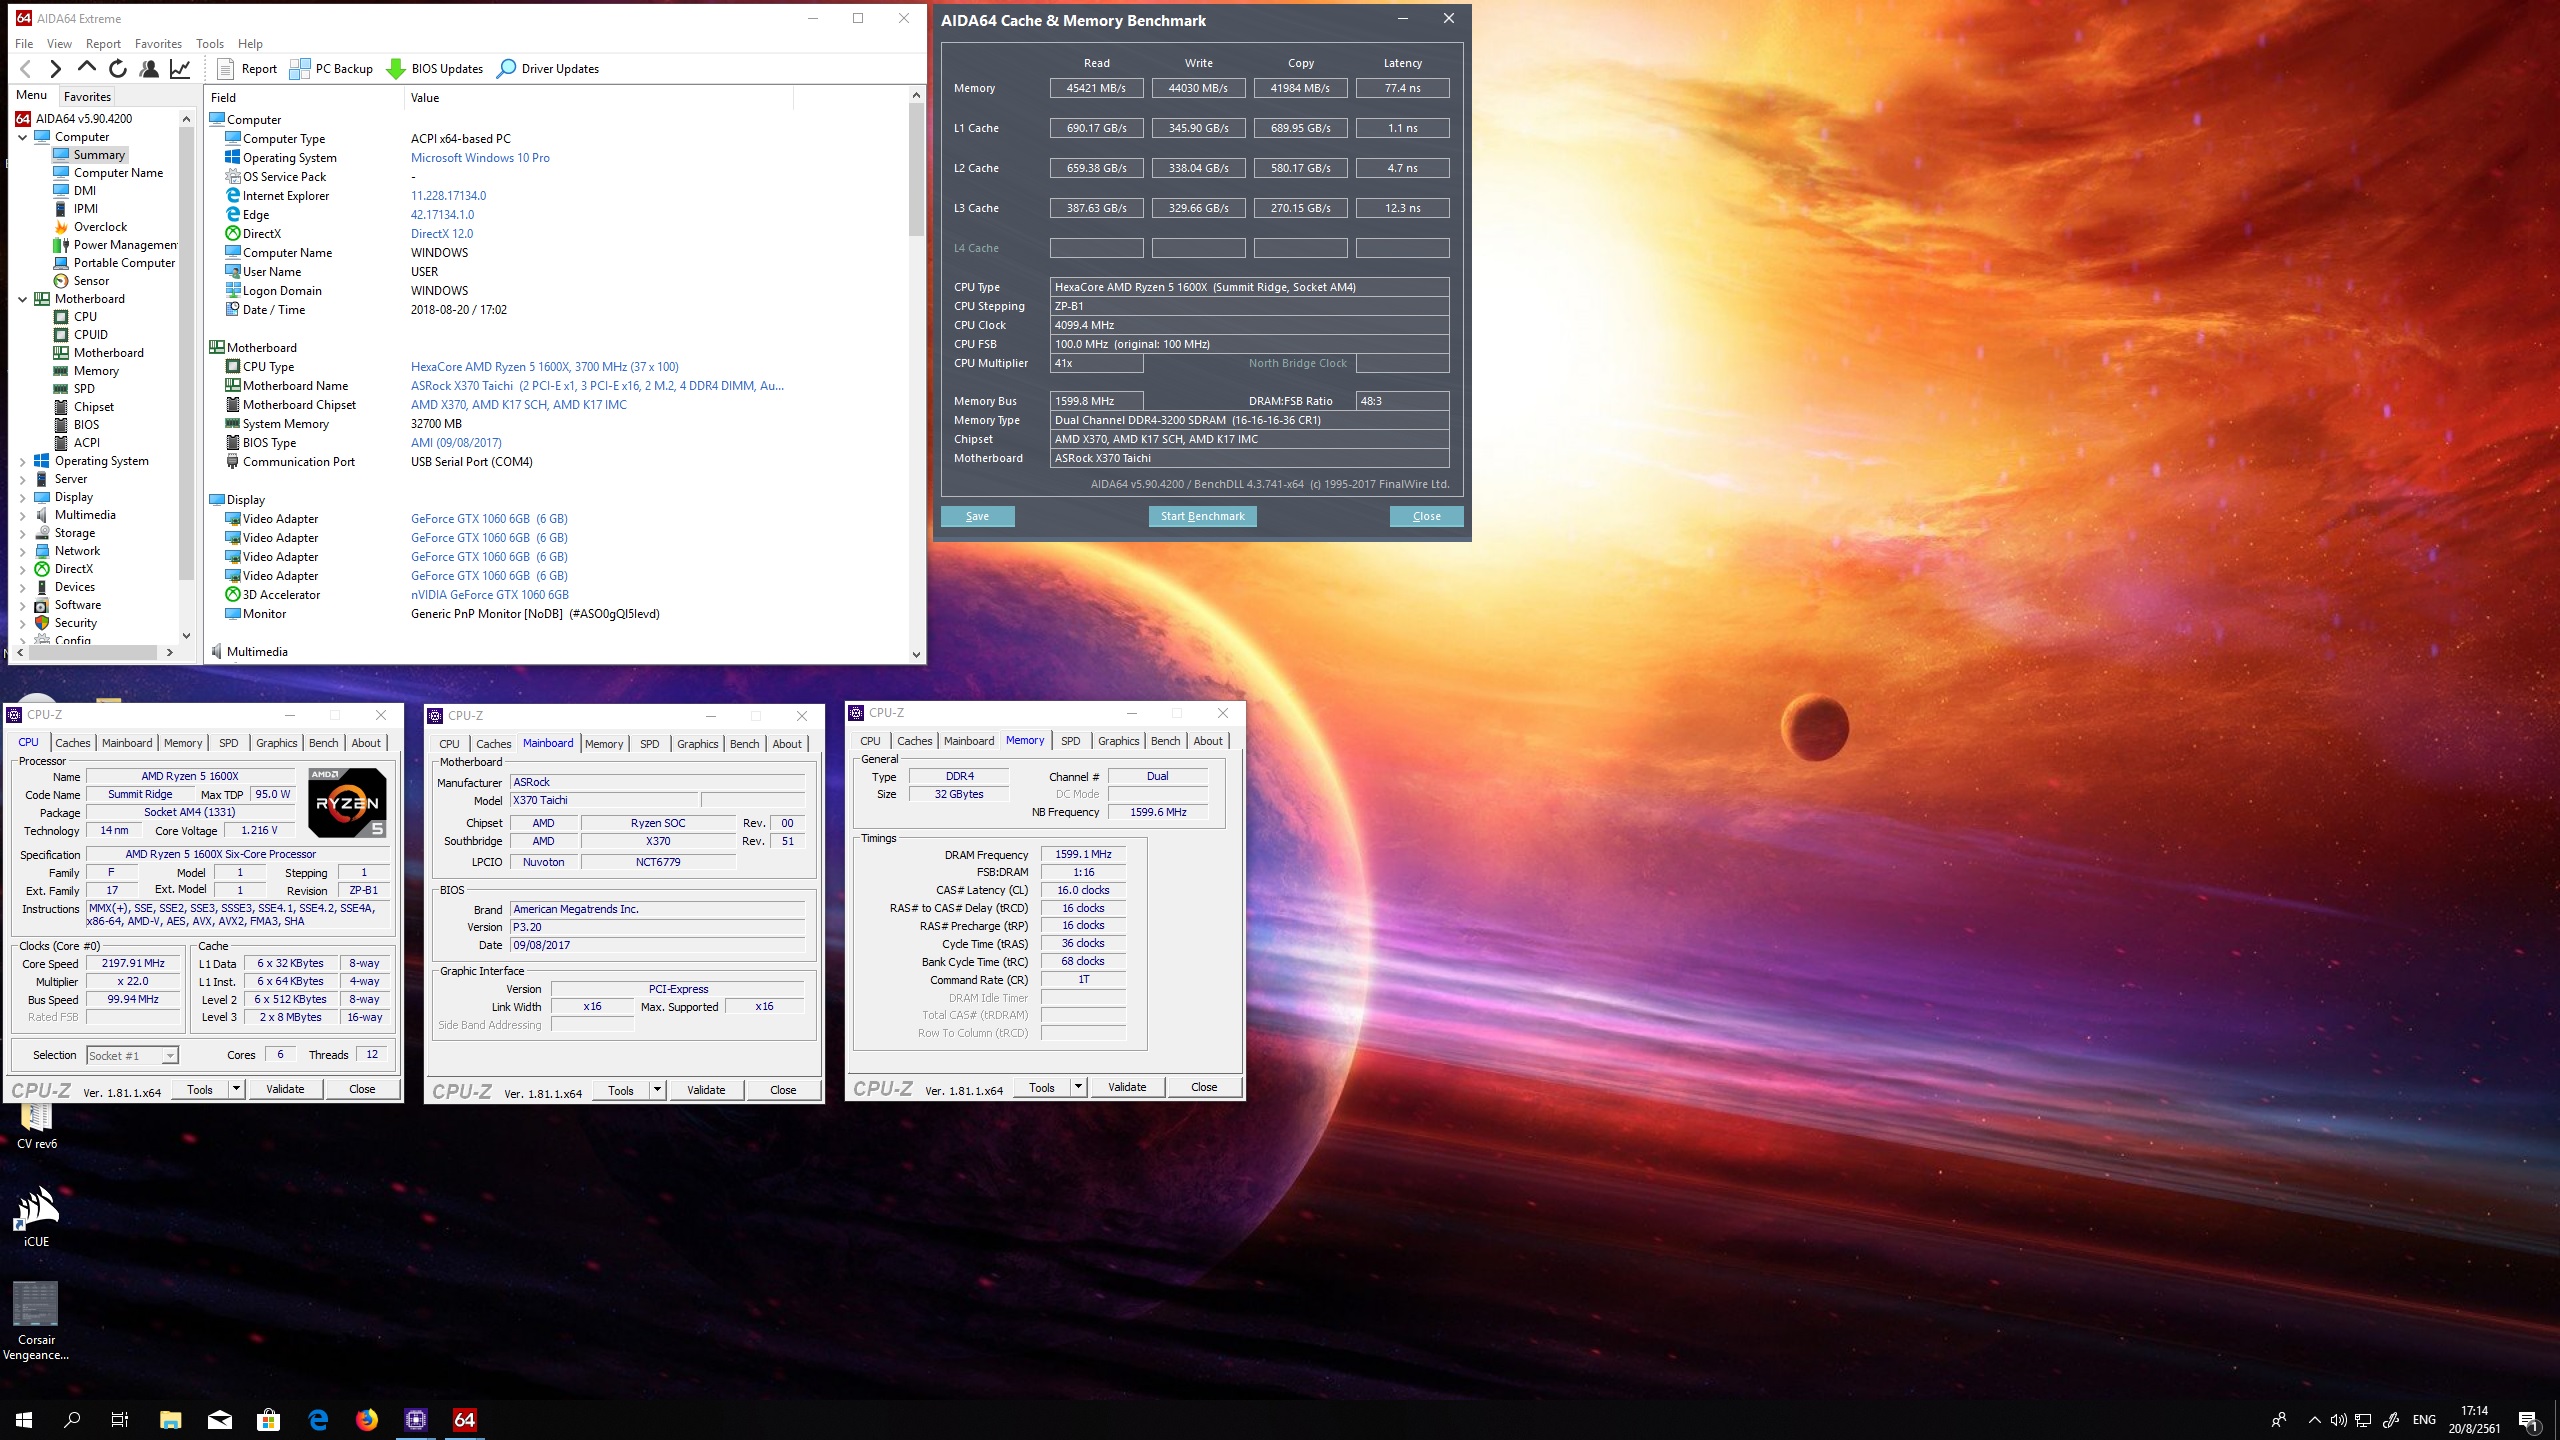Select CPUID under Motherboard tree
Viewport: 2560px width, 1440px height.
pyautogui.click(x=90, y=335)
